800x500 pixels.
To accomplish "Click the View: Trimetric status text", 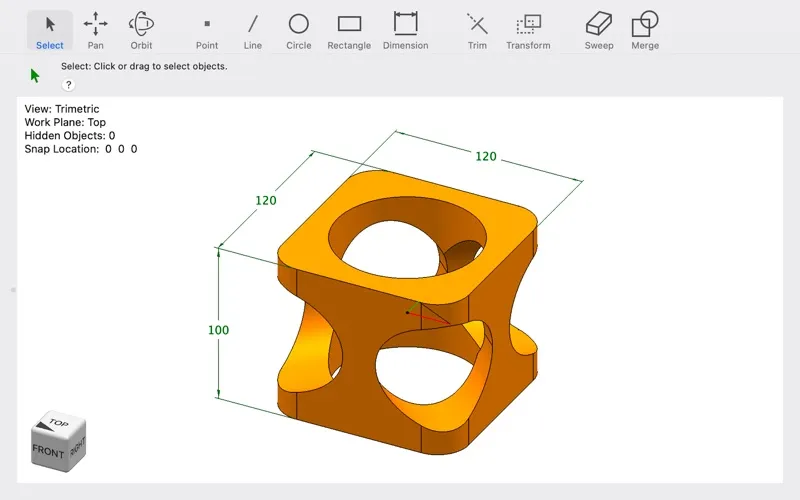I will click(x=62, y=109).
